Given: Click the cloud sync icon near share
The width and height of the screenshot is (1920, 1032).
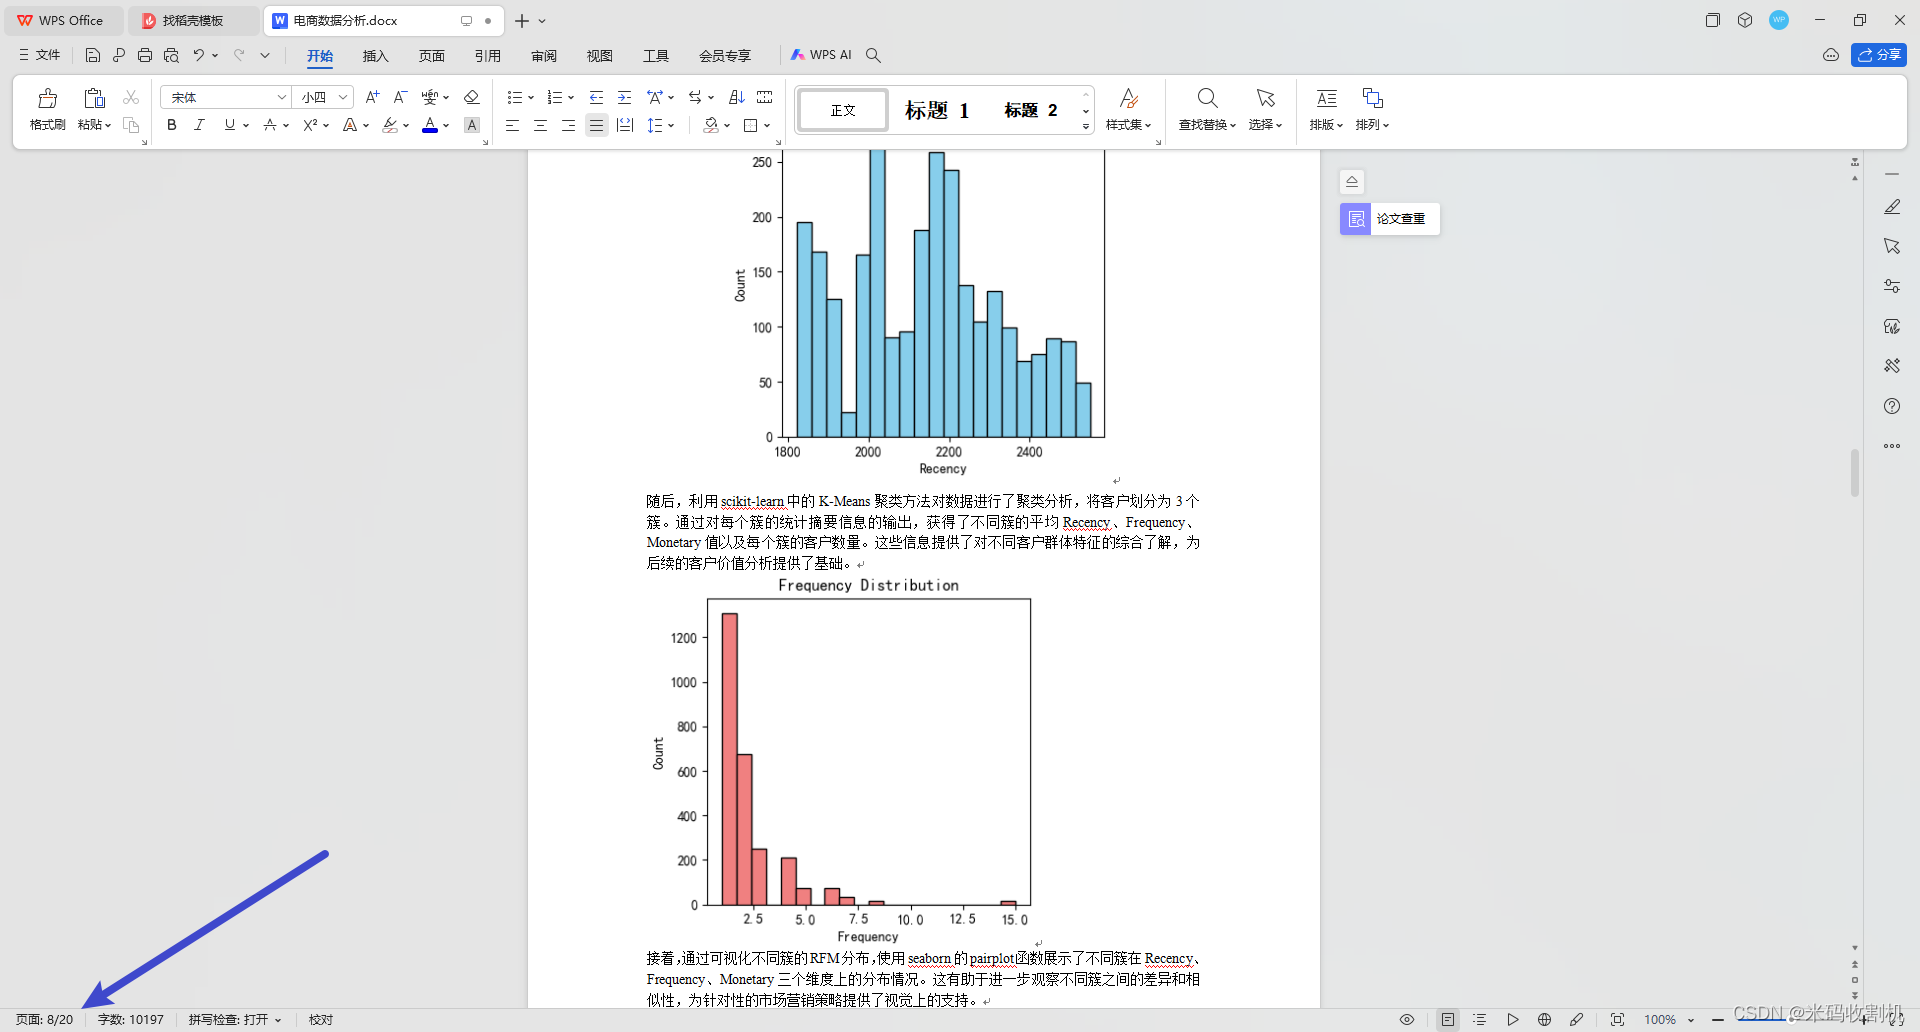Looking at the screenshot, I should click(x=1831, y=55).
